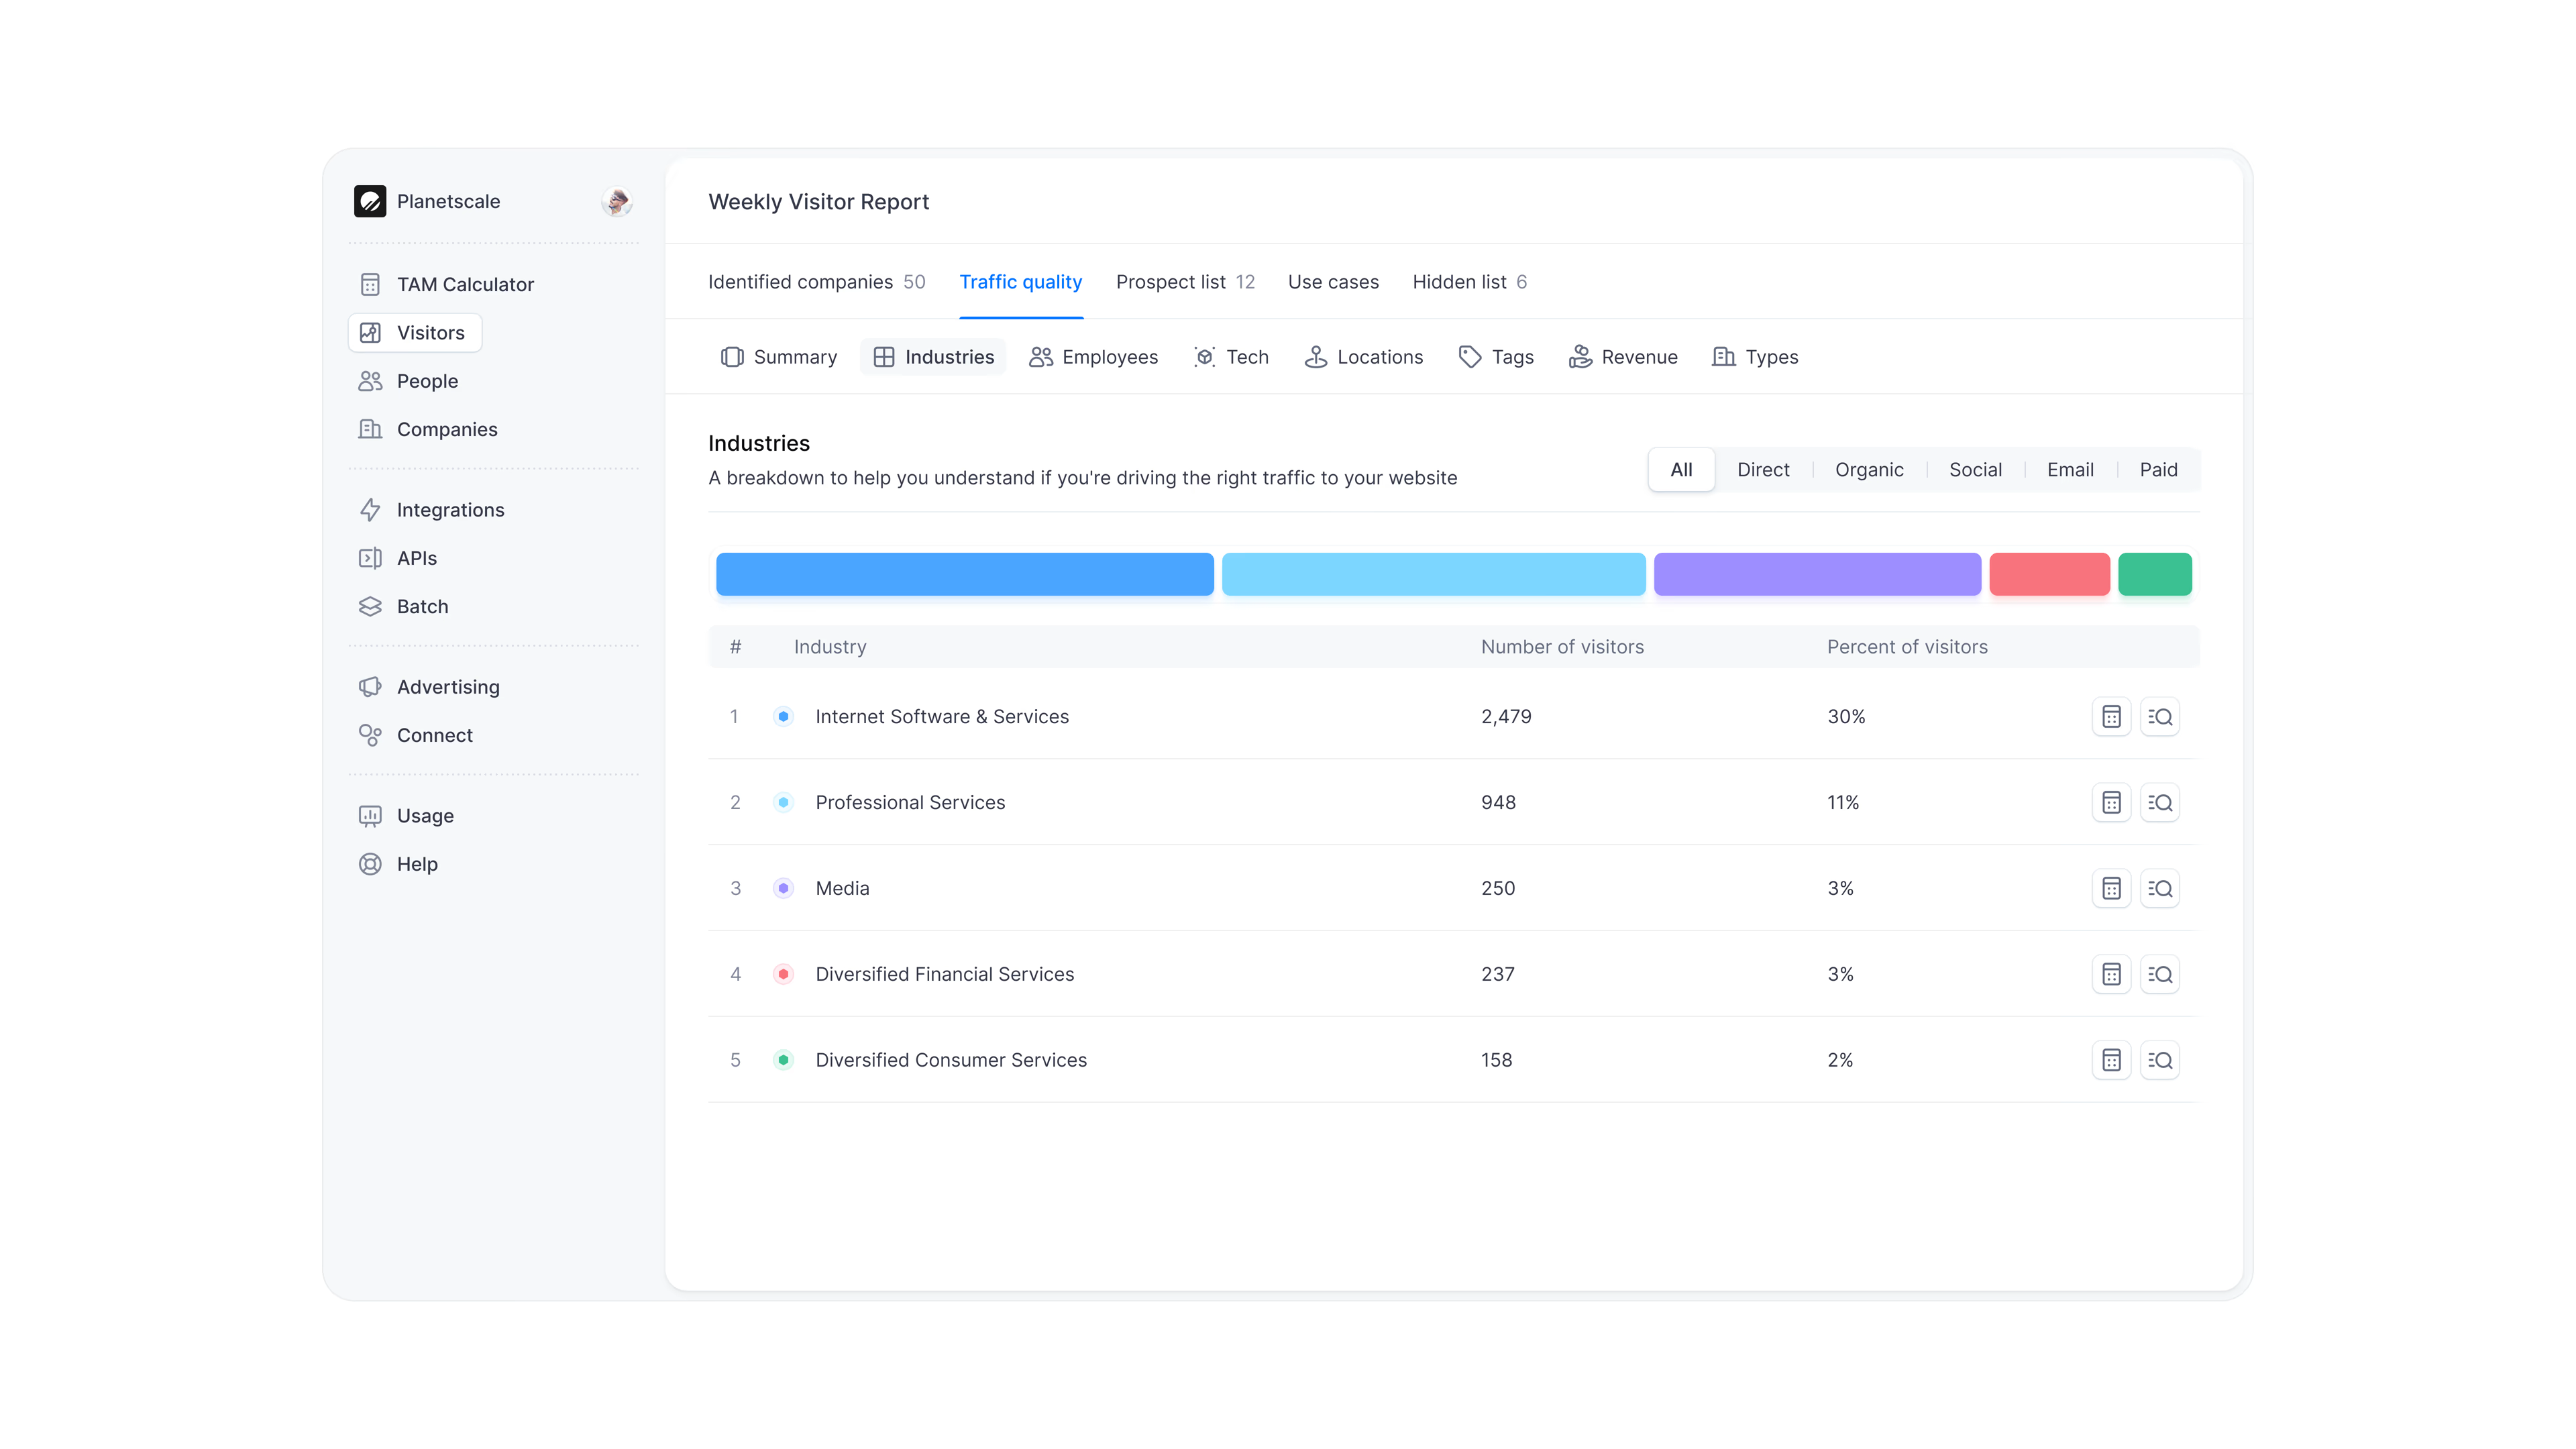Click the purple Media bar segment

tap(1816, 574)
